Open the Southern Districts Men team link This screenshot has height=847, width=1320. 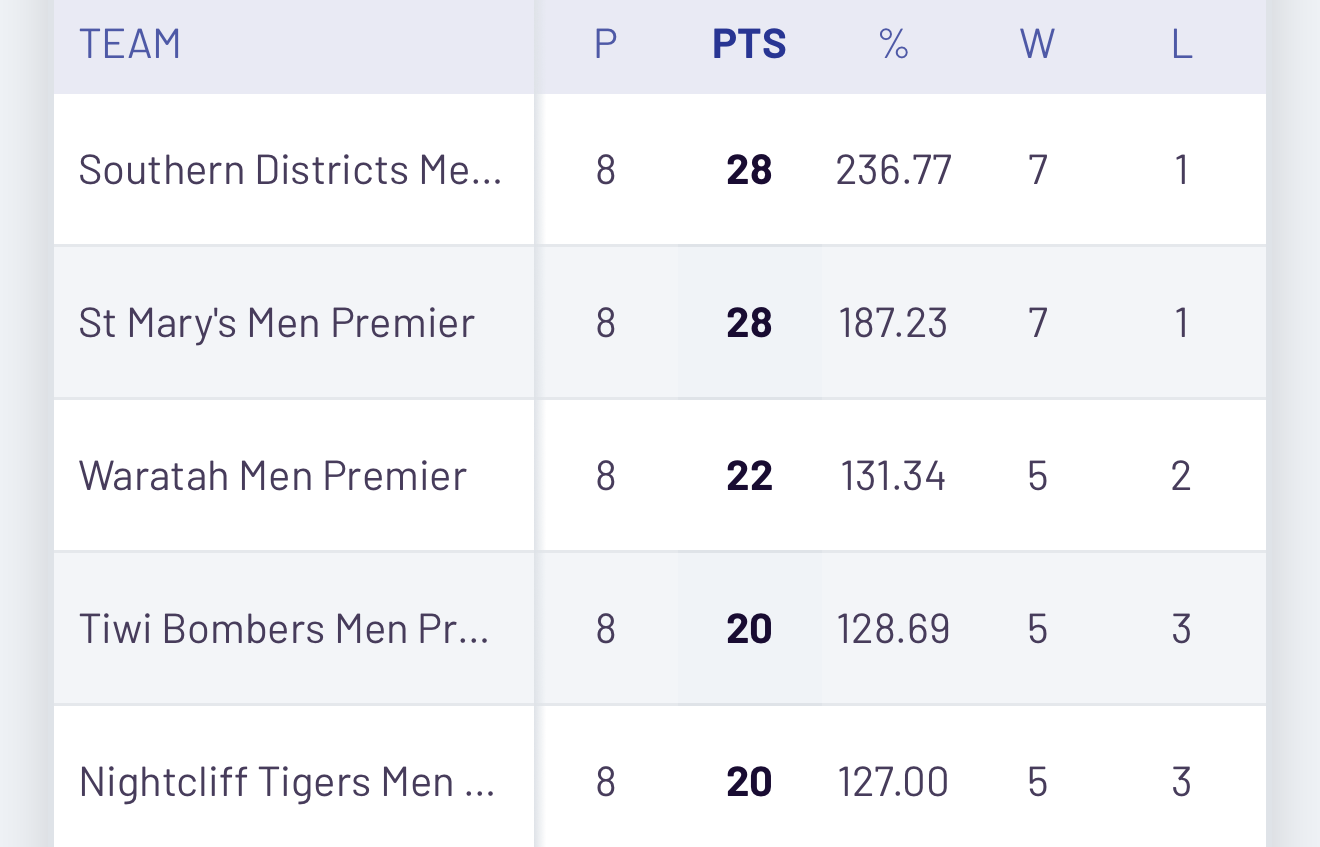click(290, 170)
